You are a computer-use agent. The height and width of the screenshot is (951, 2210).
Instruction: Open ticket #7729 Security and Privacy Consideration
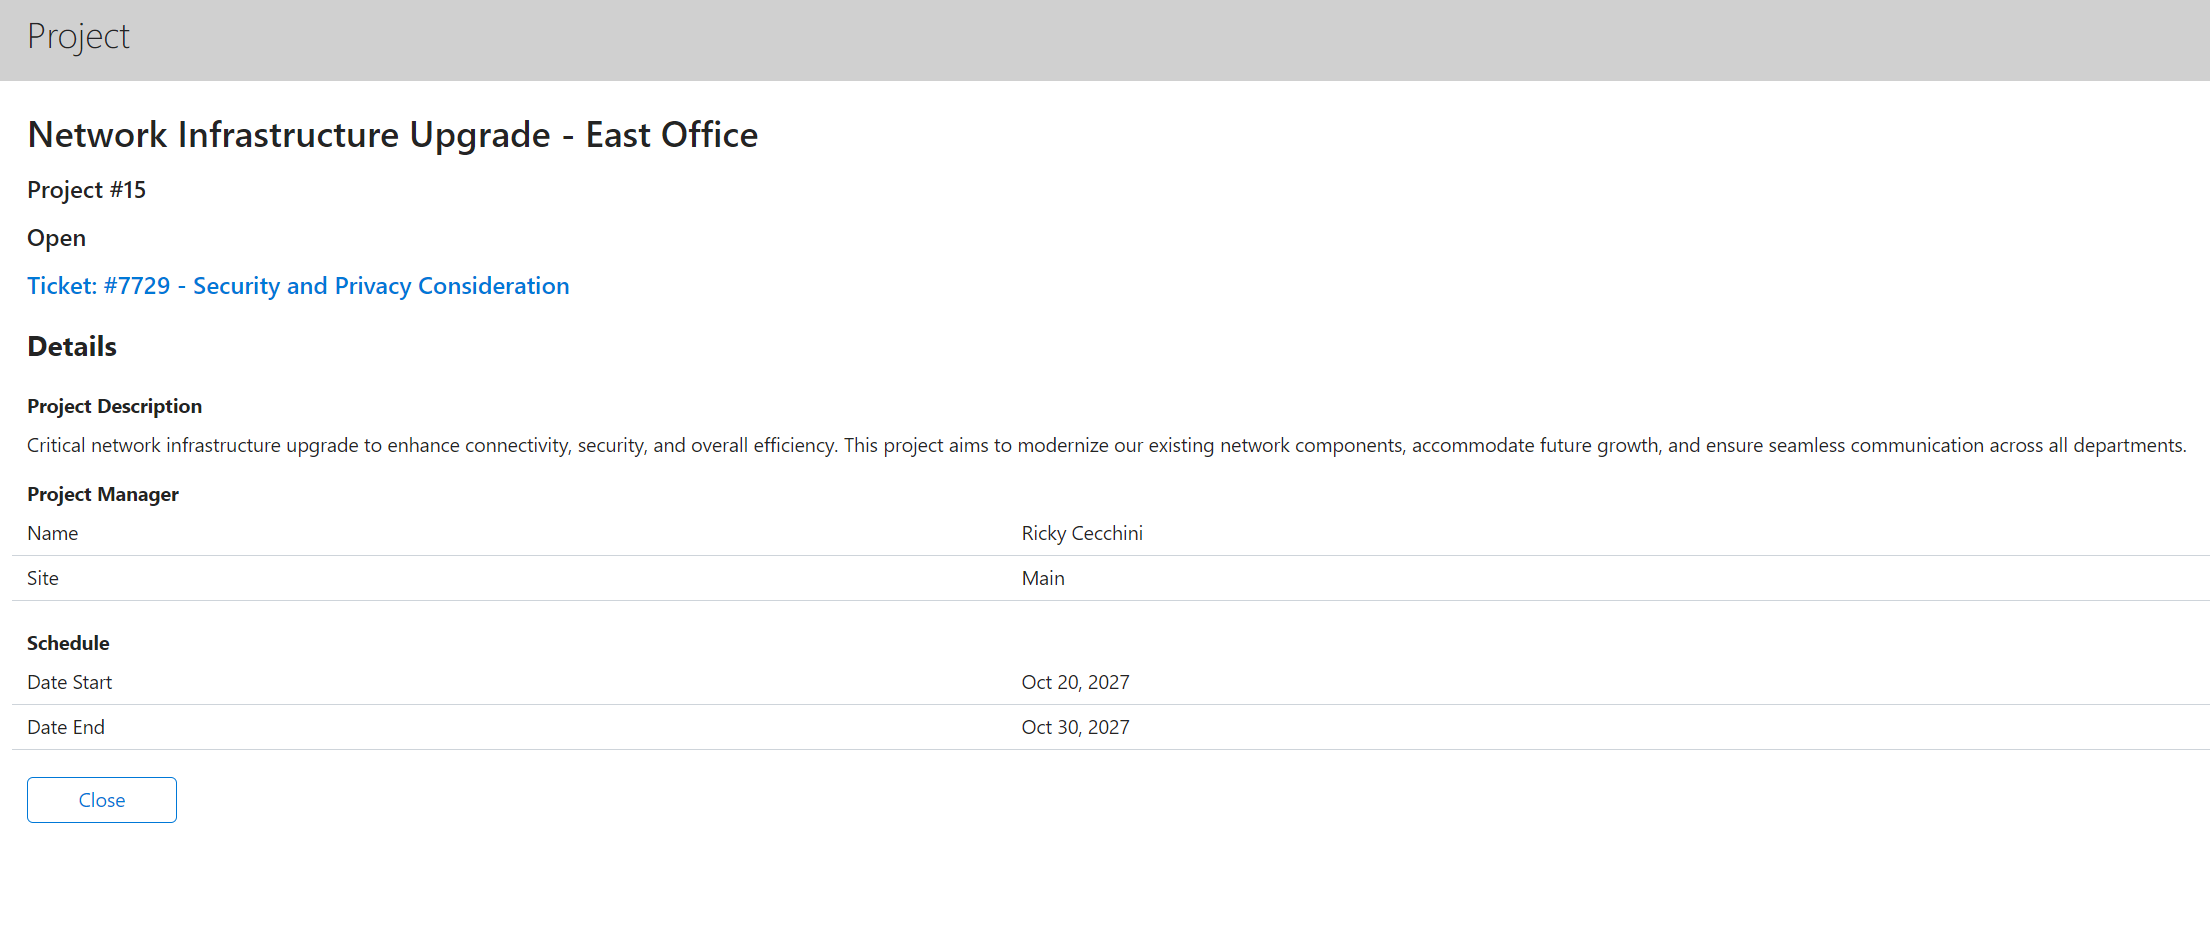tap(297, 286)
